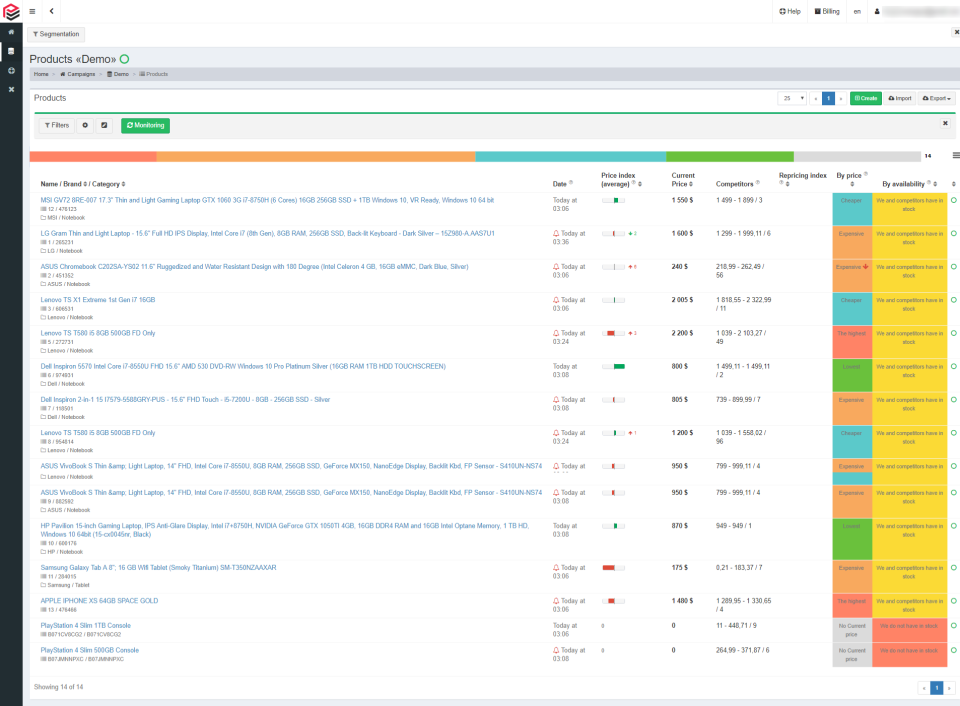Image resolution: width=960 pixels, height=706 pixels.
Task: Click the red segment of distribution bar
Action: [x=93, y=157]
